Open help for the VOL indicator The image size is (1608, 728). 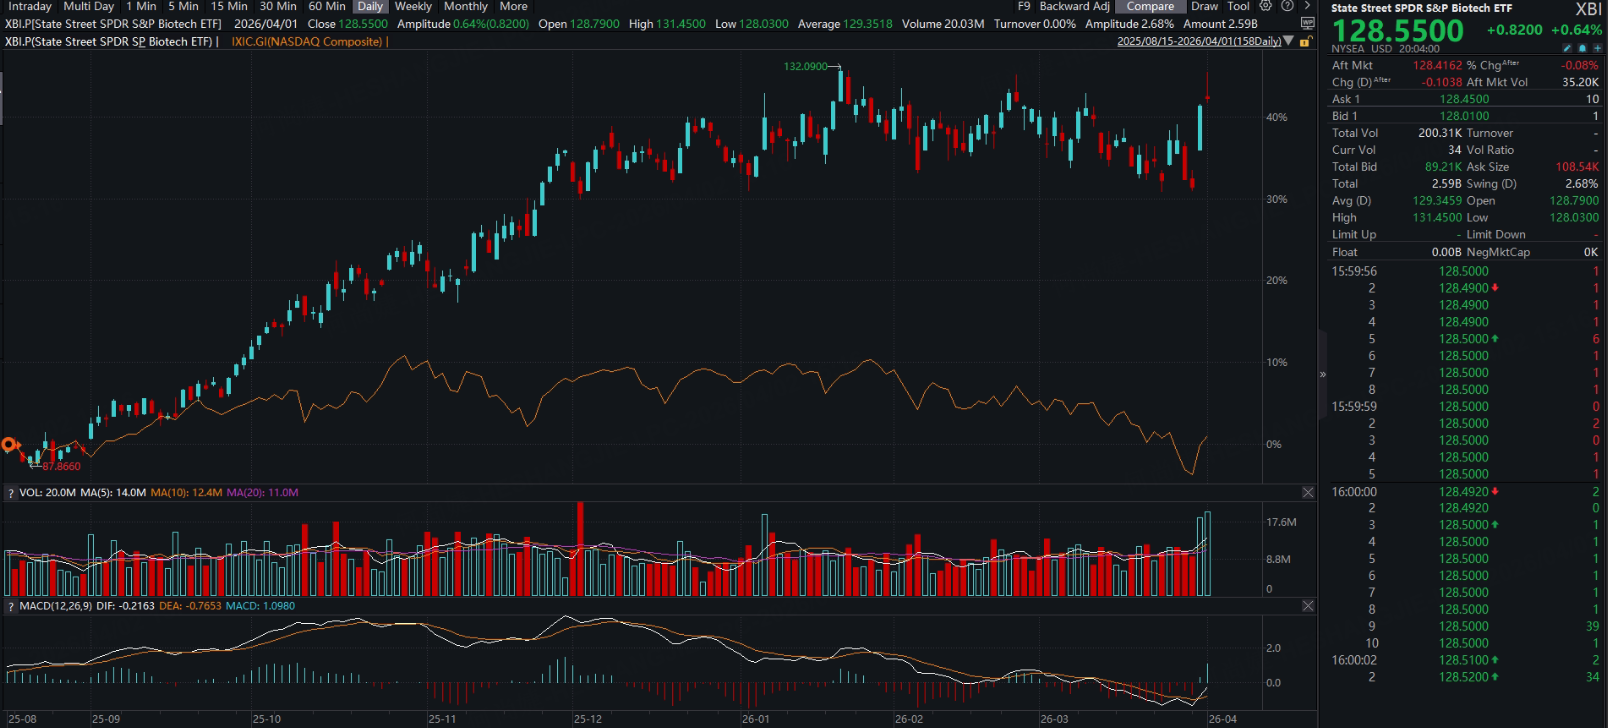pyautogui.click(x=11, y=493)
